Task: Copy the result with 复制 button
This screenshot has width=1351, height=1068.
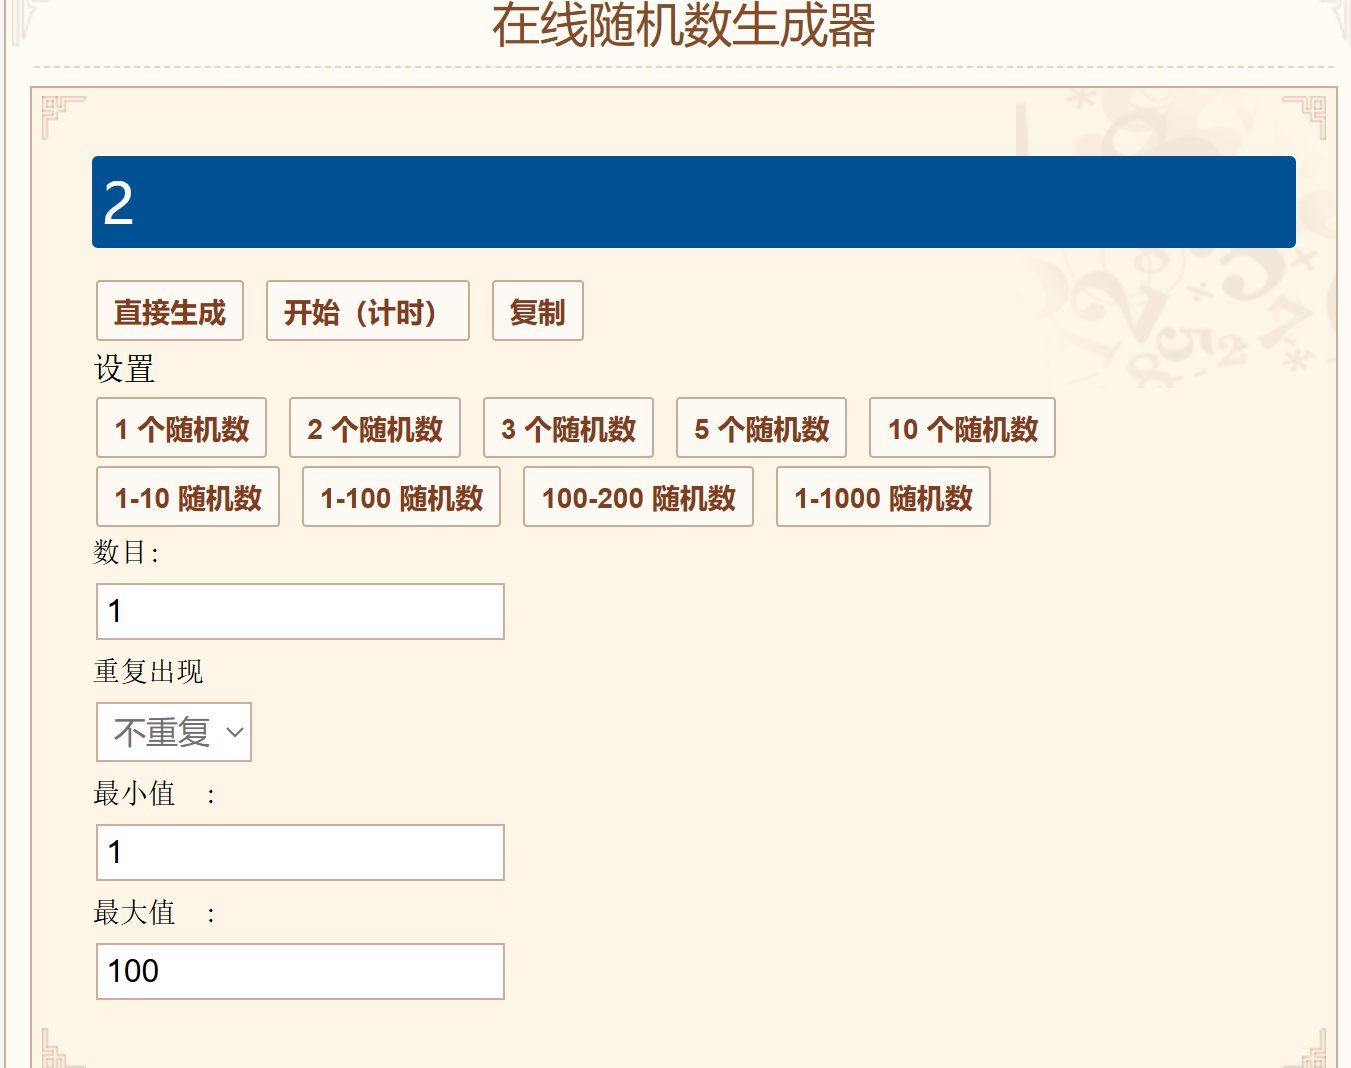Action: coord(538,311)
